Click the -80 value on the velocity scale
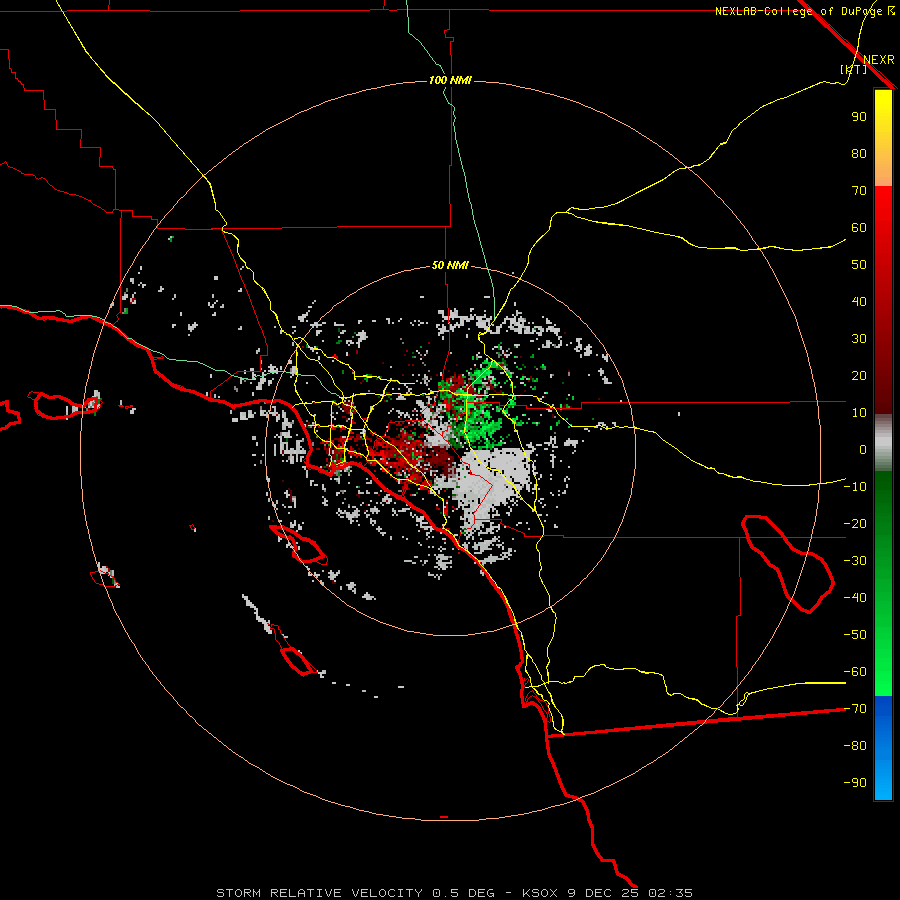900x900 pixels. tap(856, 746)
